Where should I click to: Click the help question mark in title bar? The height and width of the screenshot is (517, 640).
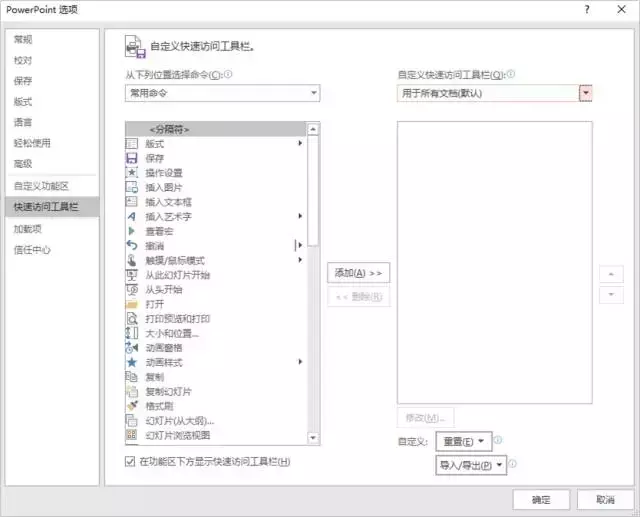(x=587, y=9)
